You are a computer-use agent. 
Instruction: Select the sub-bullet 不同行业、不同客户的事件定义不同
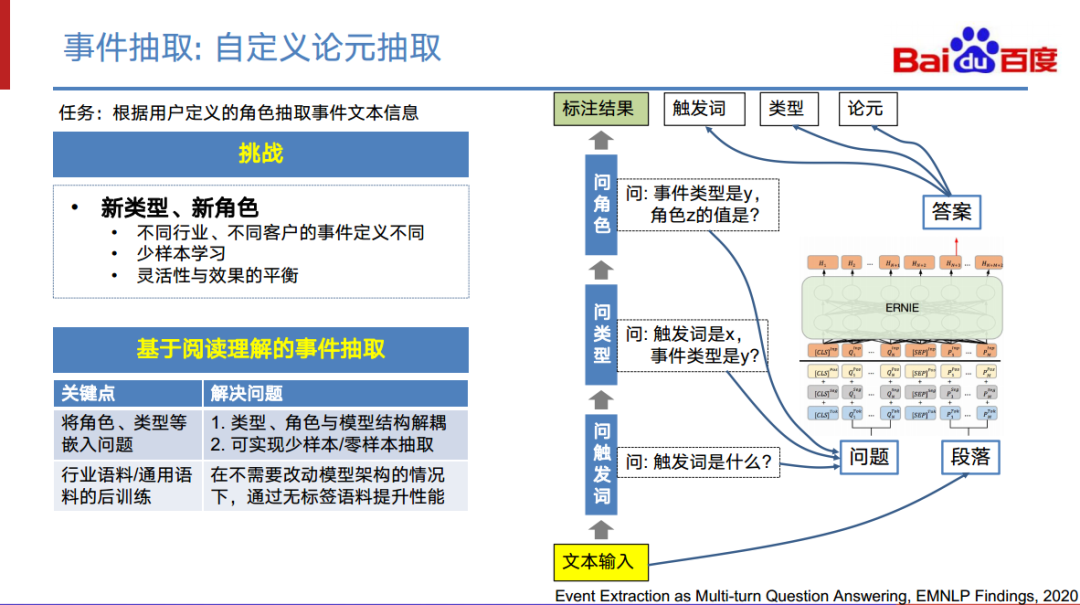[x=280, y=232]
